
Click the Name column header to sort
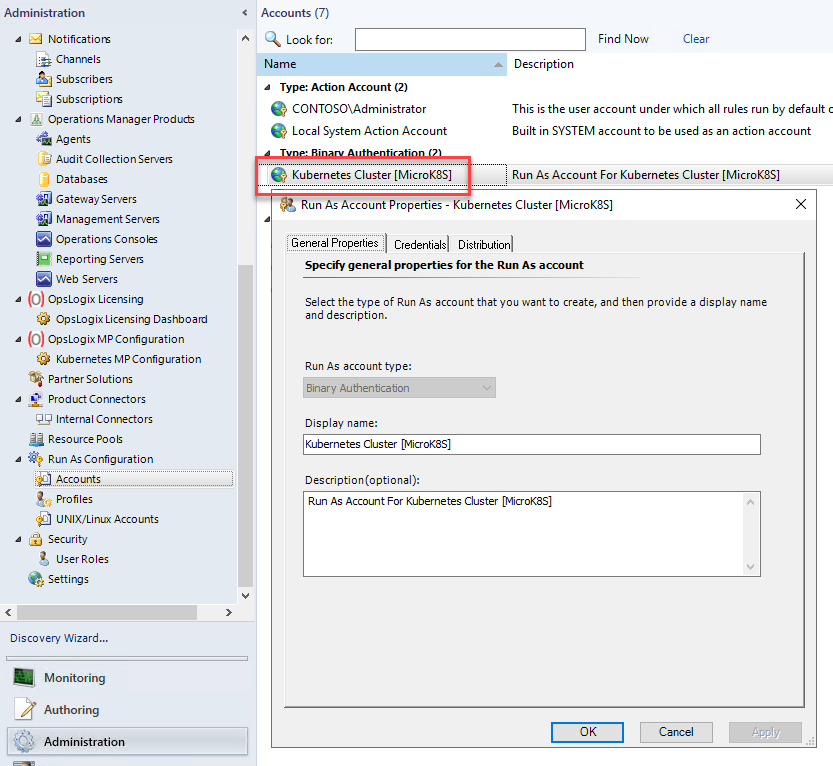pos(380,64)
